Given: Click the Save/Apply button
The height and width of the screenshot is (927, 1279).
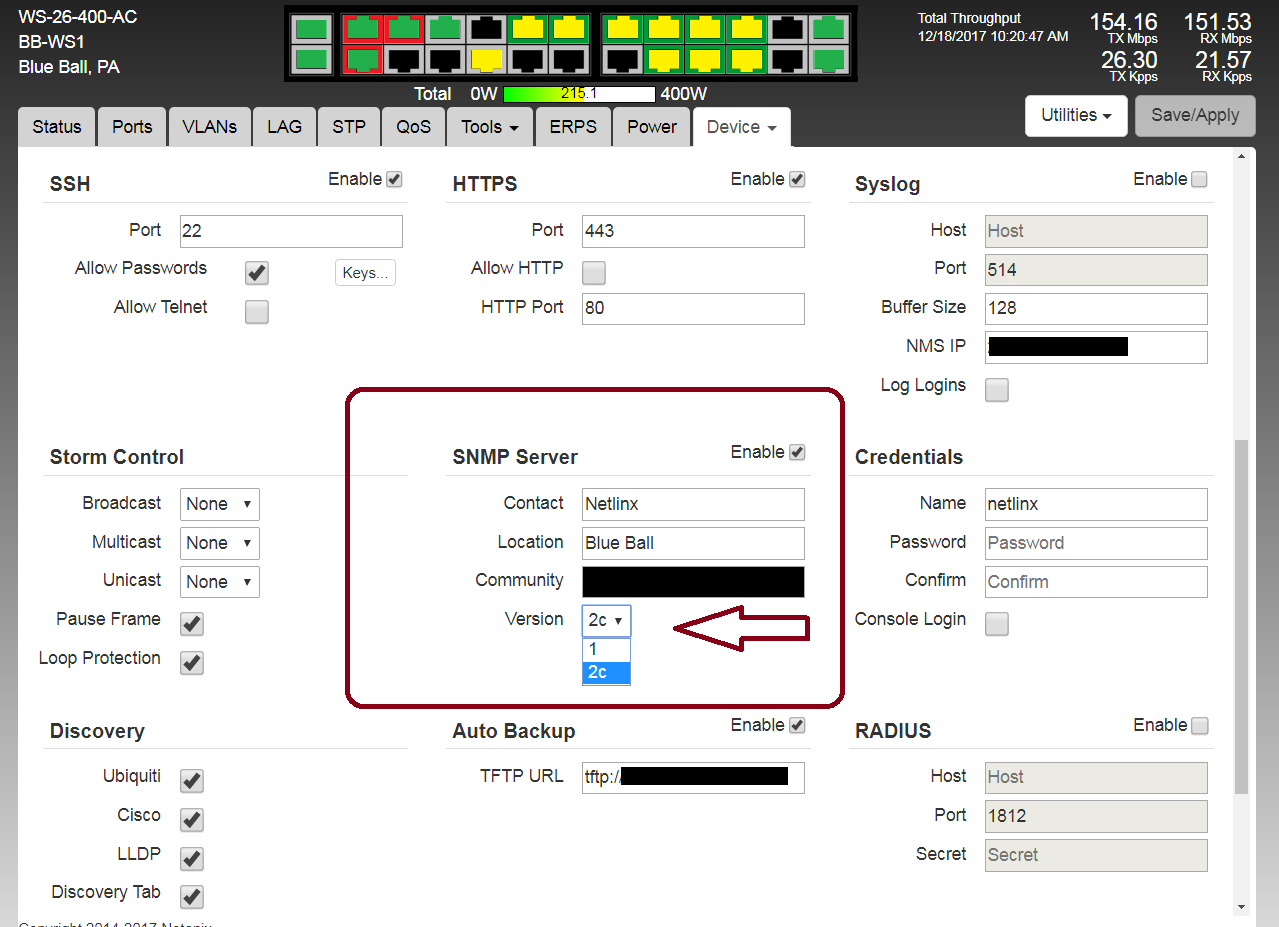Looking at the screenshot, I should tap(1194, 116).
